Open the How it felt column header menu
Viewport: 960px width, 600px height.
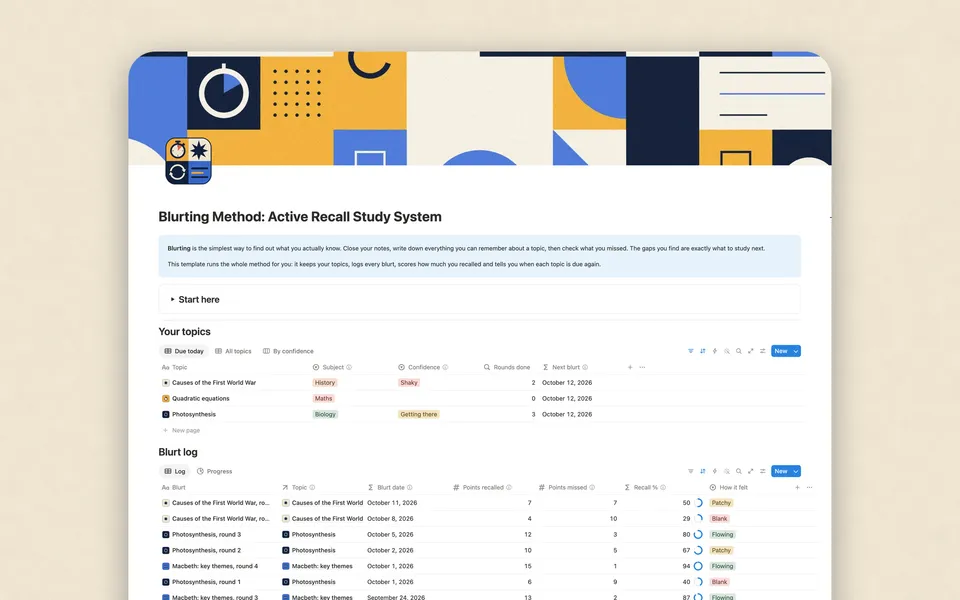click(729, 487)
